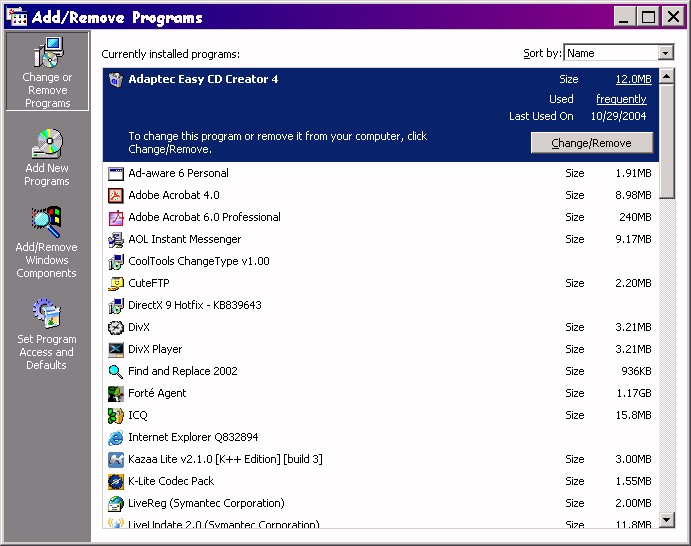Open the frequently used link
This screenshot has width=691, height=546.
[x=621, y=99]
